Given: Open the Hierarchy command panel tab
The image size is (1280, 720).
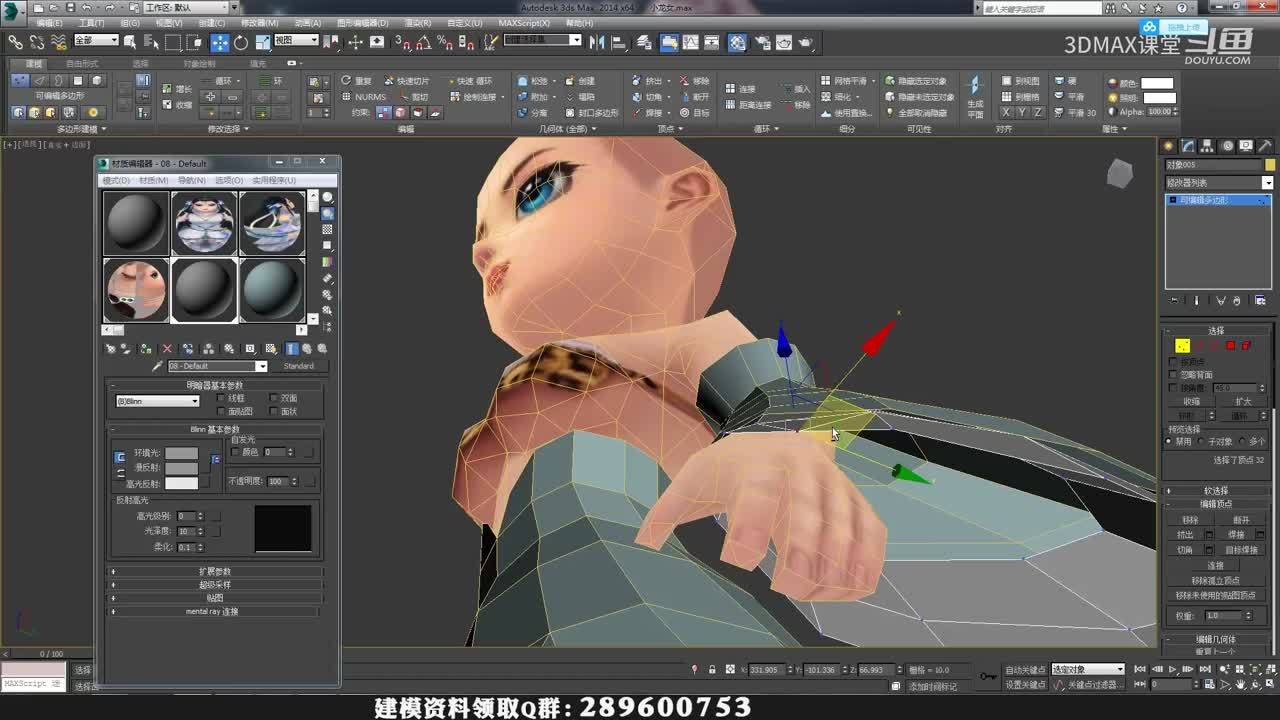Looking at the screenshot, I should 1208,146.
